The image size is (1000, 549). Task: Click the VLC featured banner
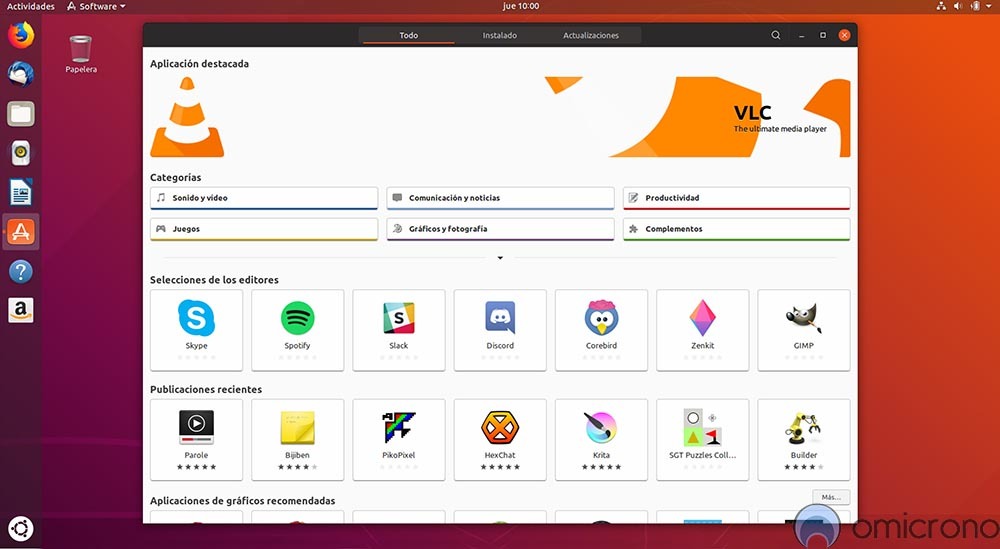(500, 117)
